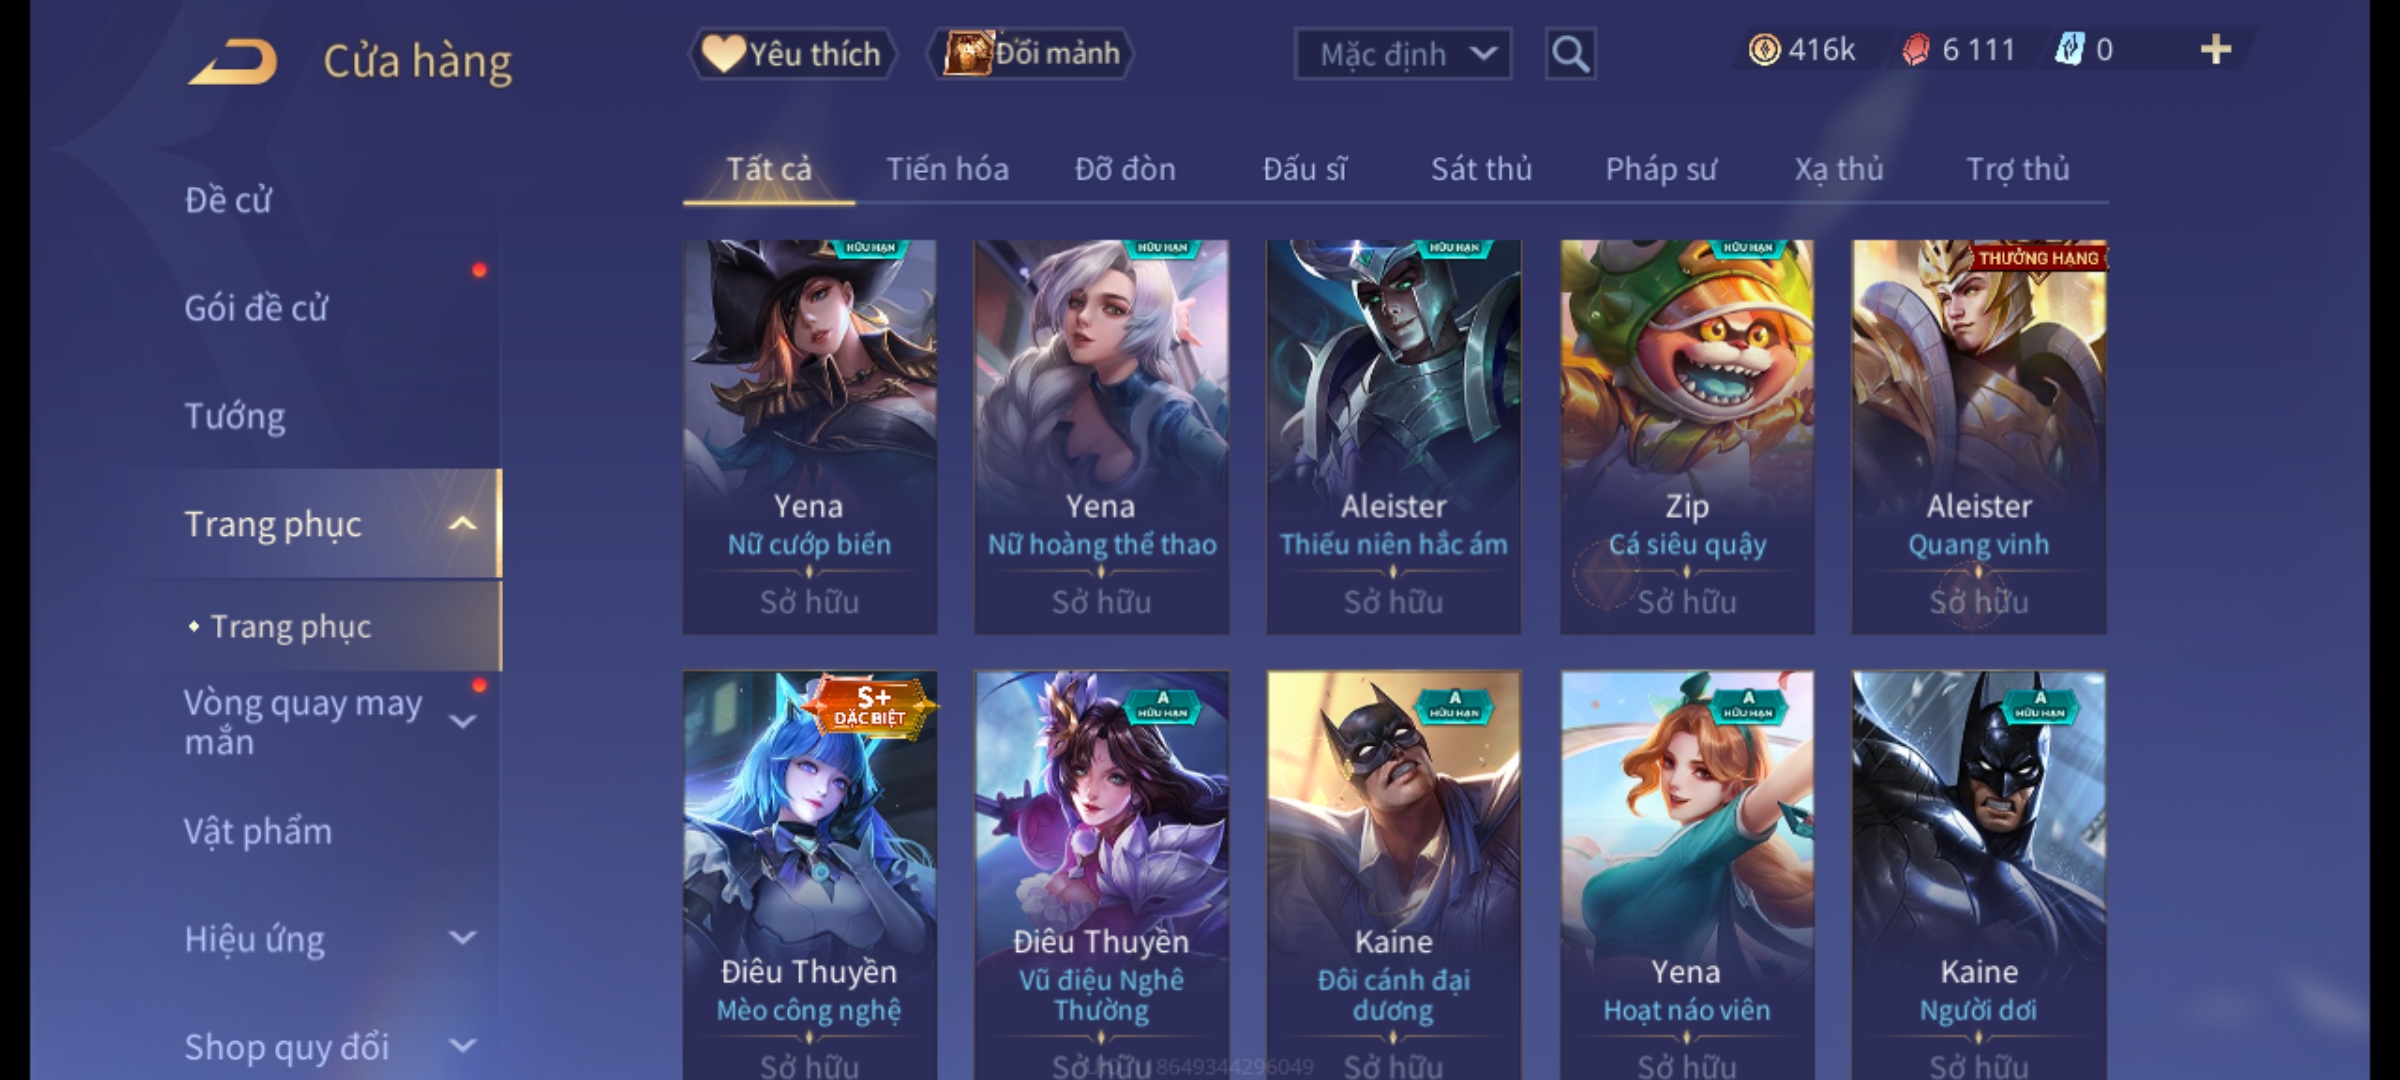The height and width of the screenshot is (1080, 2400).
Task: Expand Shop quy đổi sidebar section
Action: point(462,1046)
